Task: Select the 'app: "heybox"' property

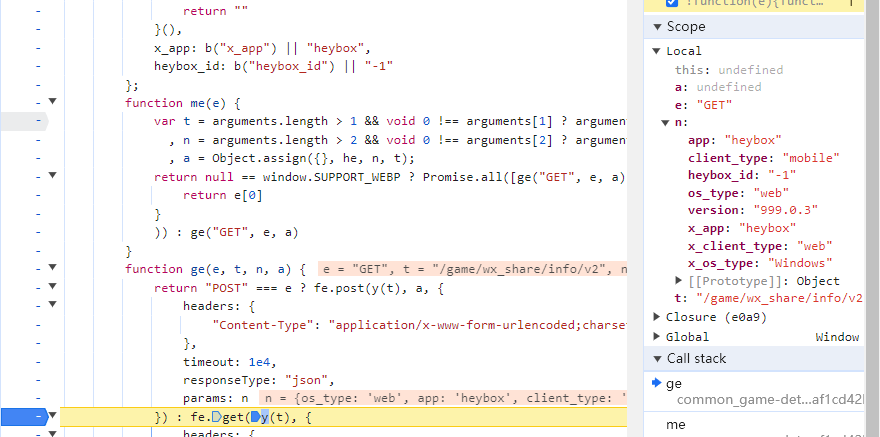Action: [735, 140]
